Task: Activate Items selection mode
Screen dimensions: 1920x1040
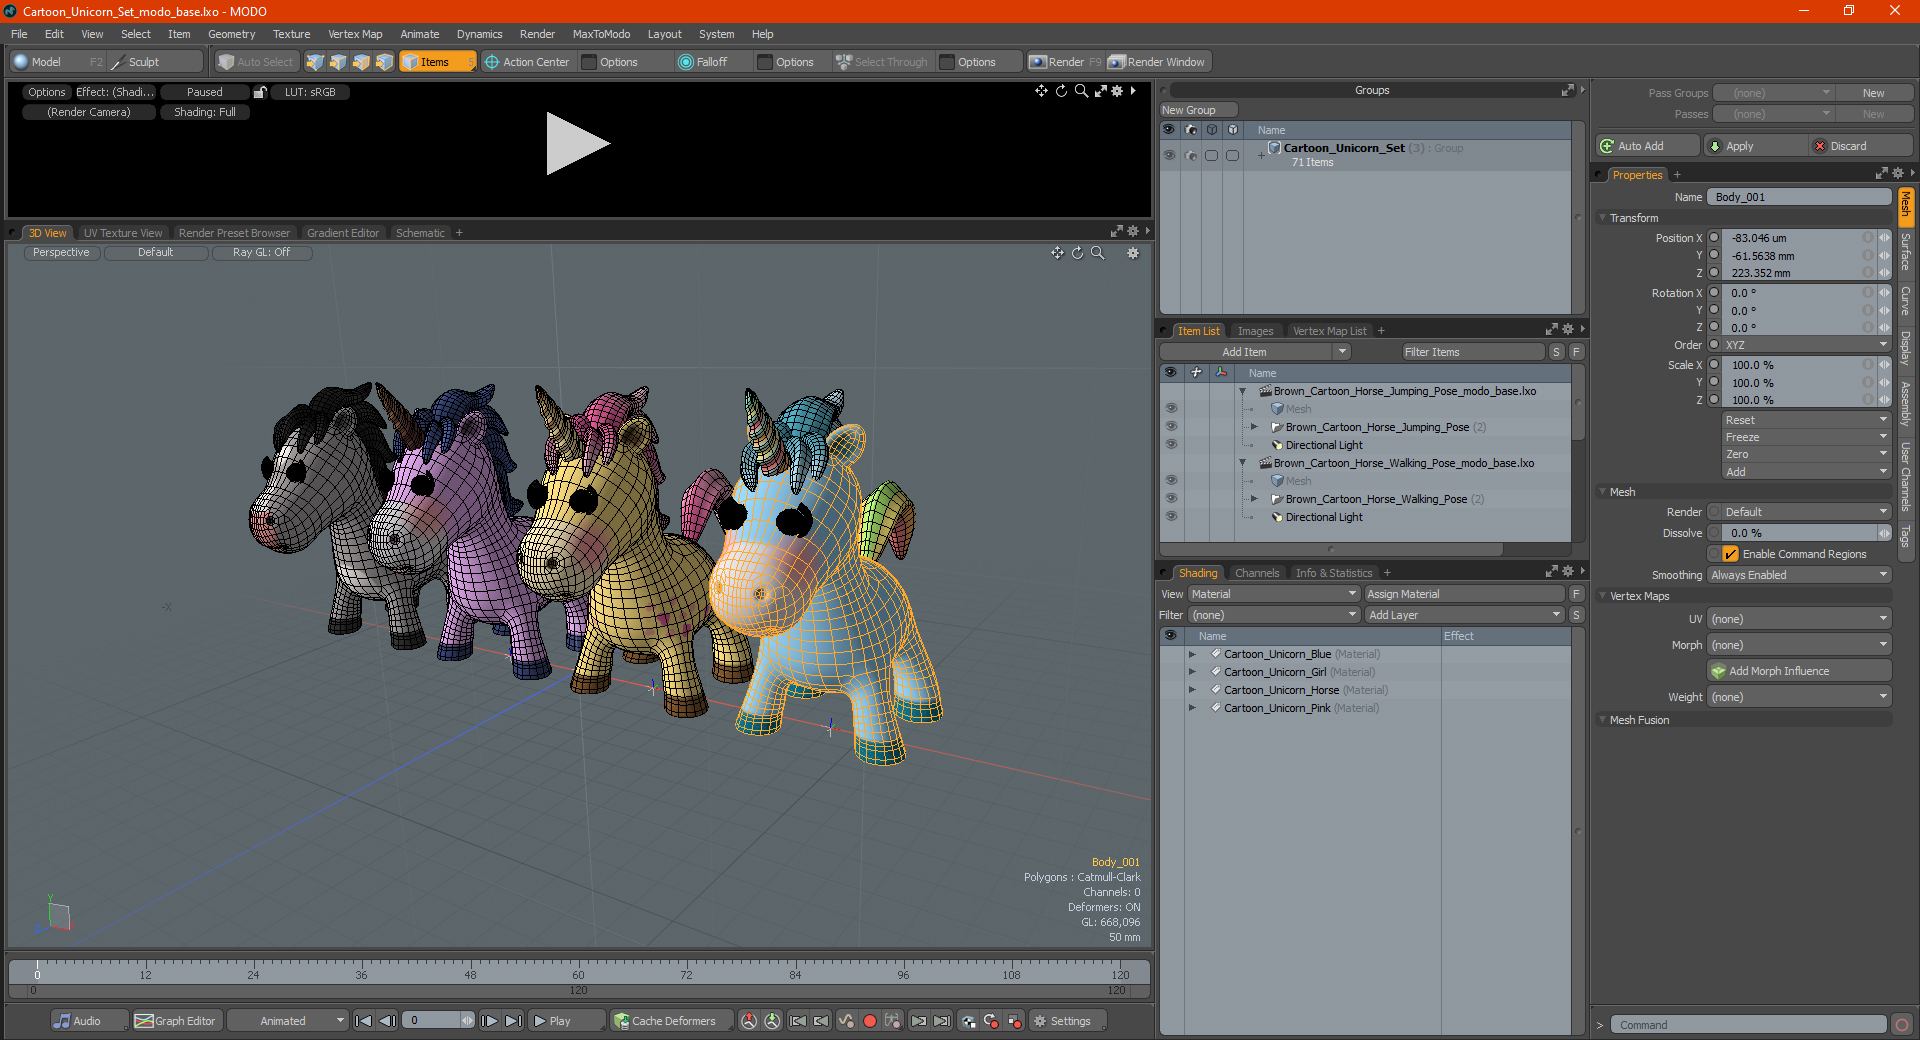Action: pyautogui.click(x=437, y=62)
